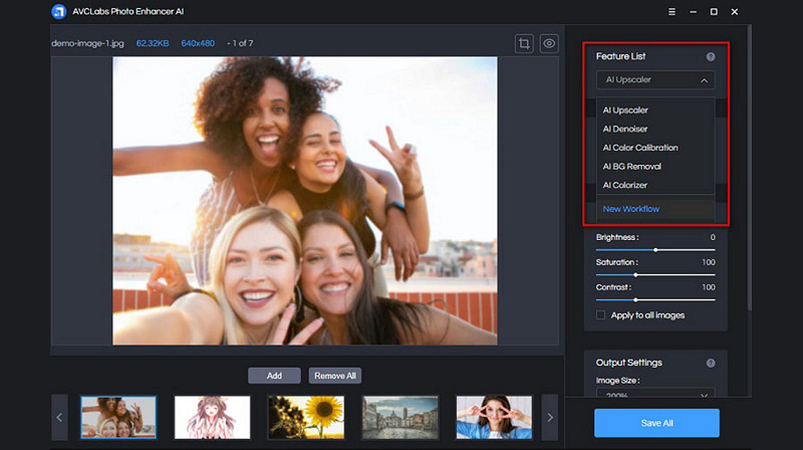Click the 62.32KB file size text
This screenshot has height=450, width=803.
(x=153, y=44)
